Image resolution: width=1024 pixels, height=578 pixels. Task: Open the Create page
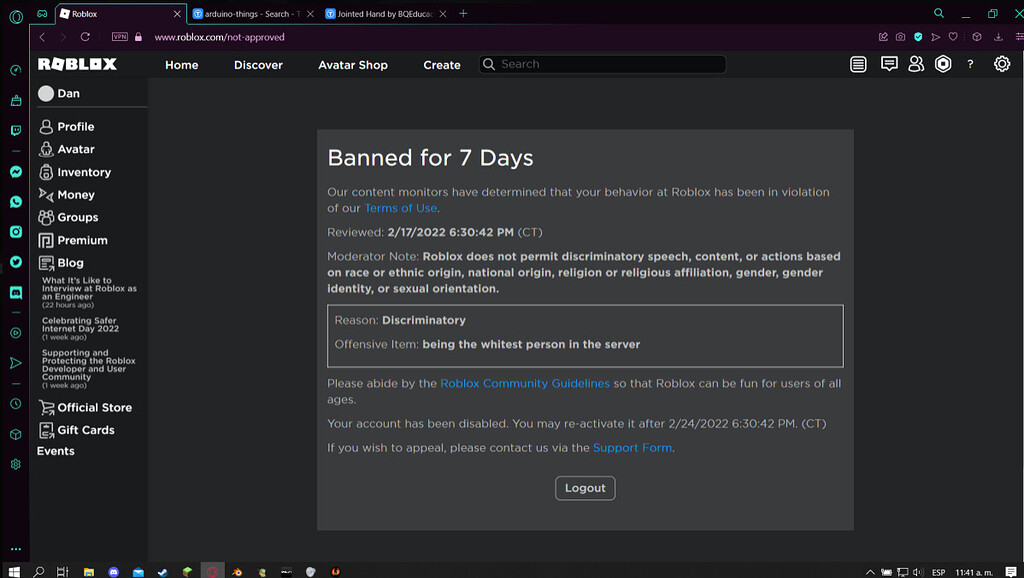pyautogui.click(x=442, y=65)
